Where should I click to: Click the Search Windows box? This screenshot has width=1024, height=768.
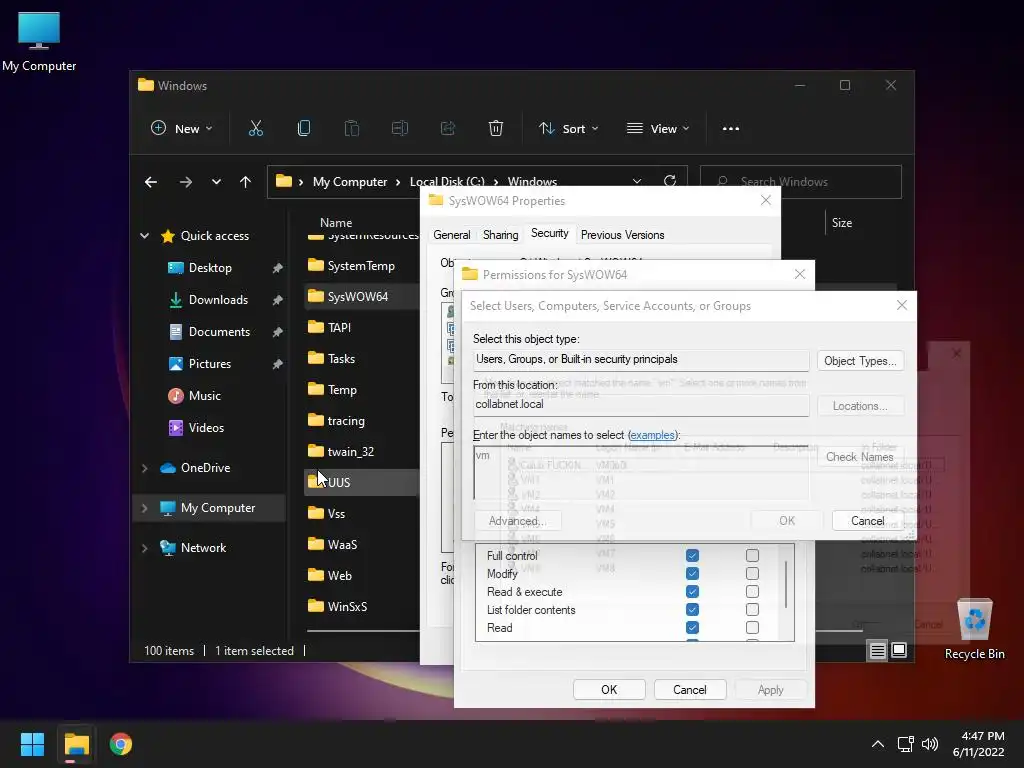(x=801, y=182)
